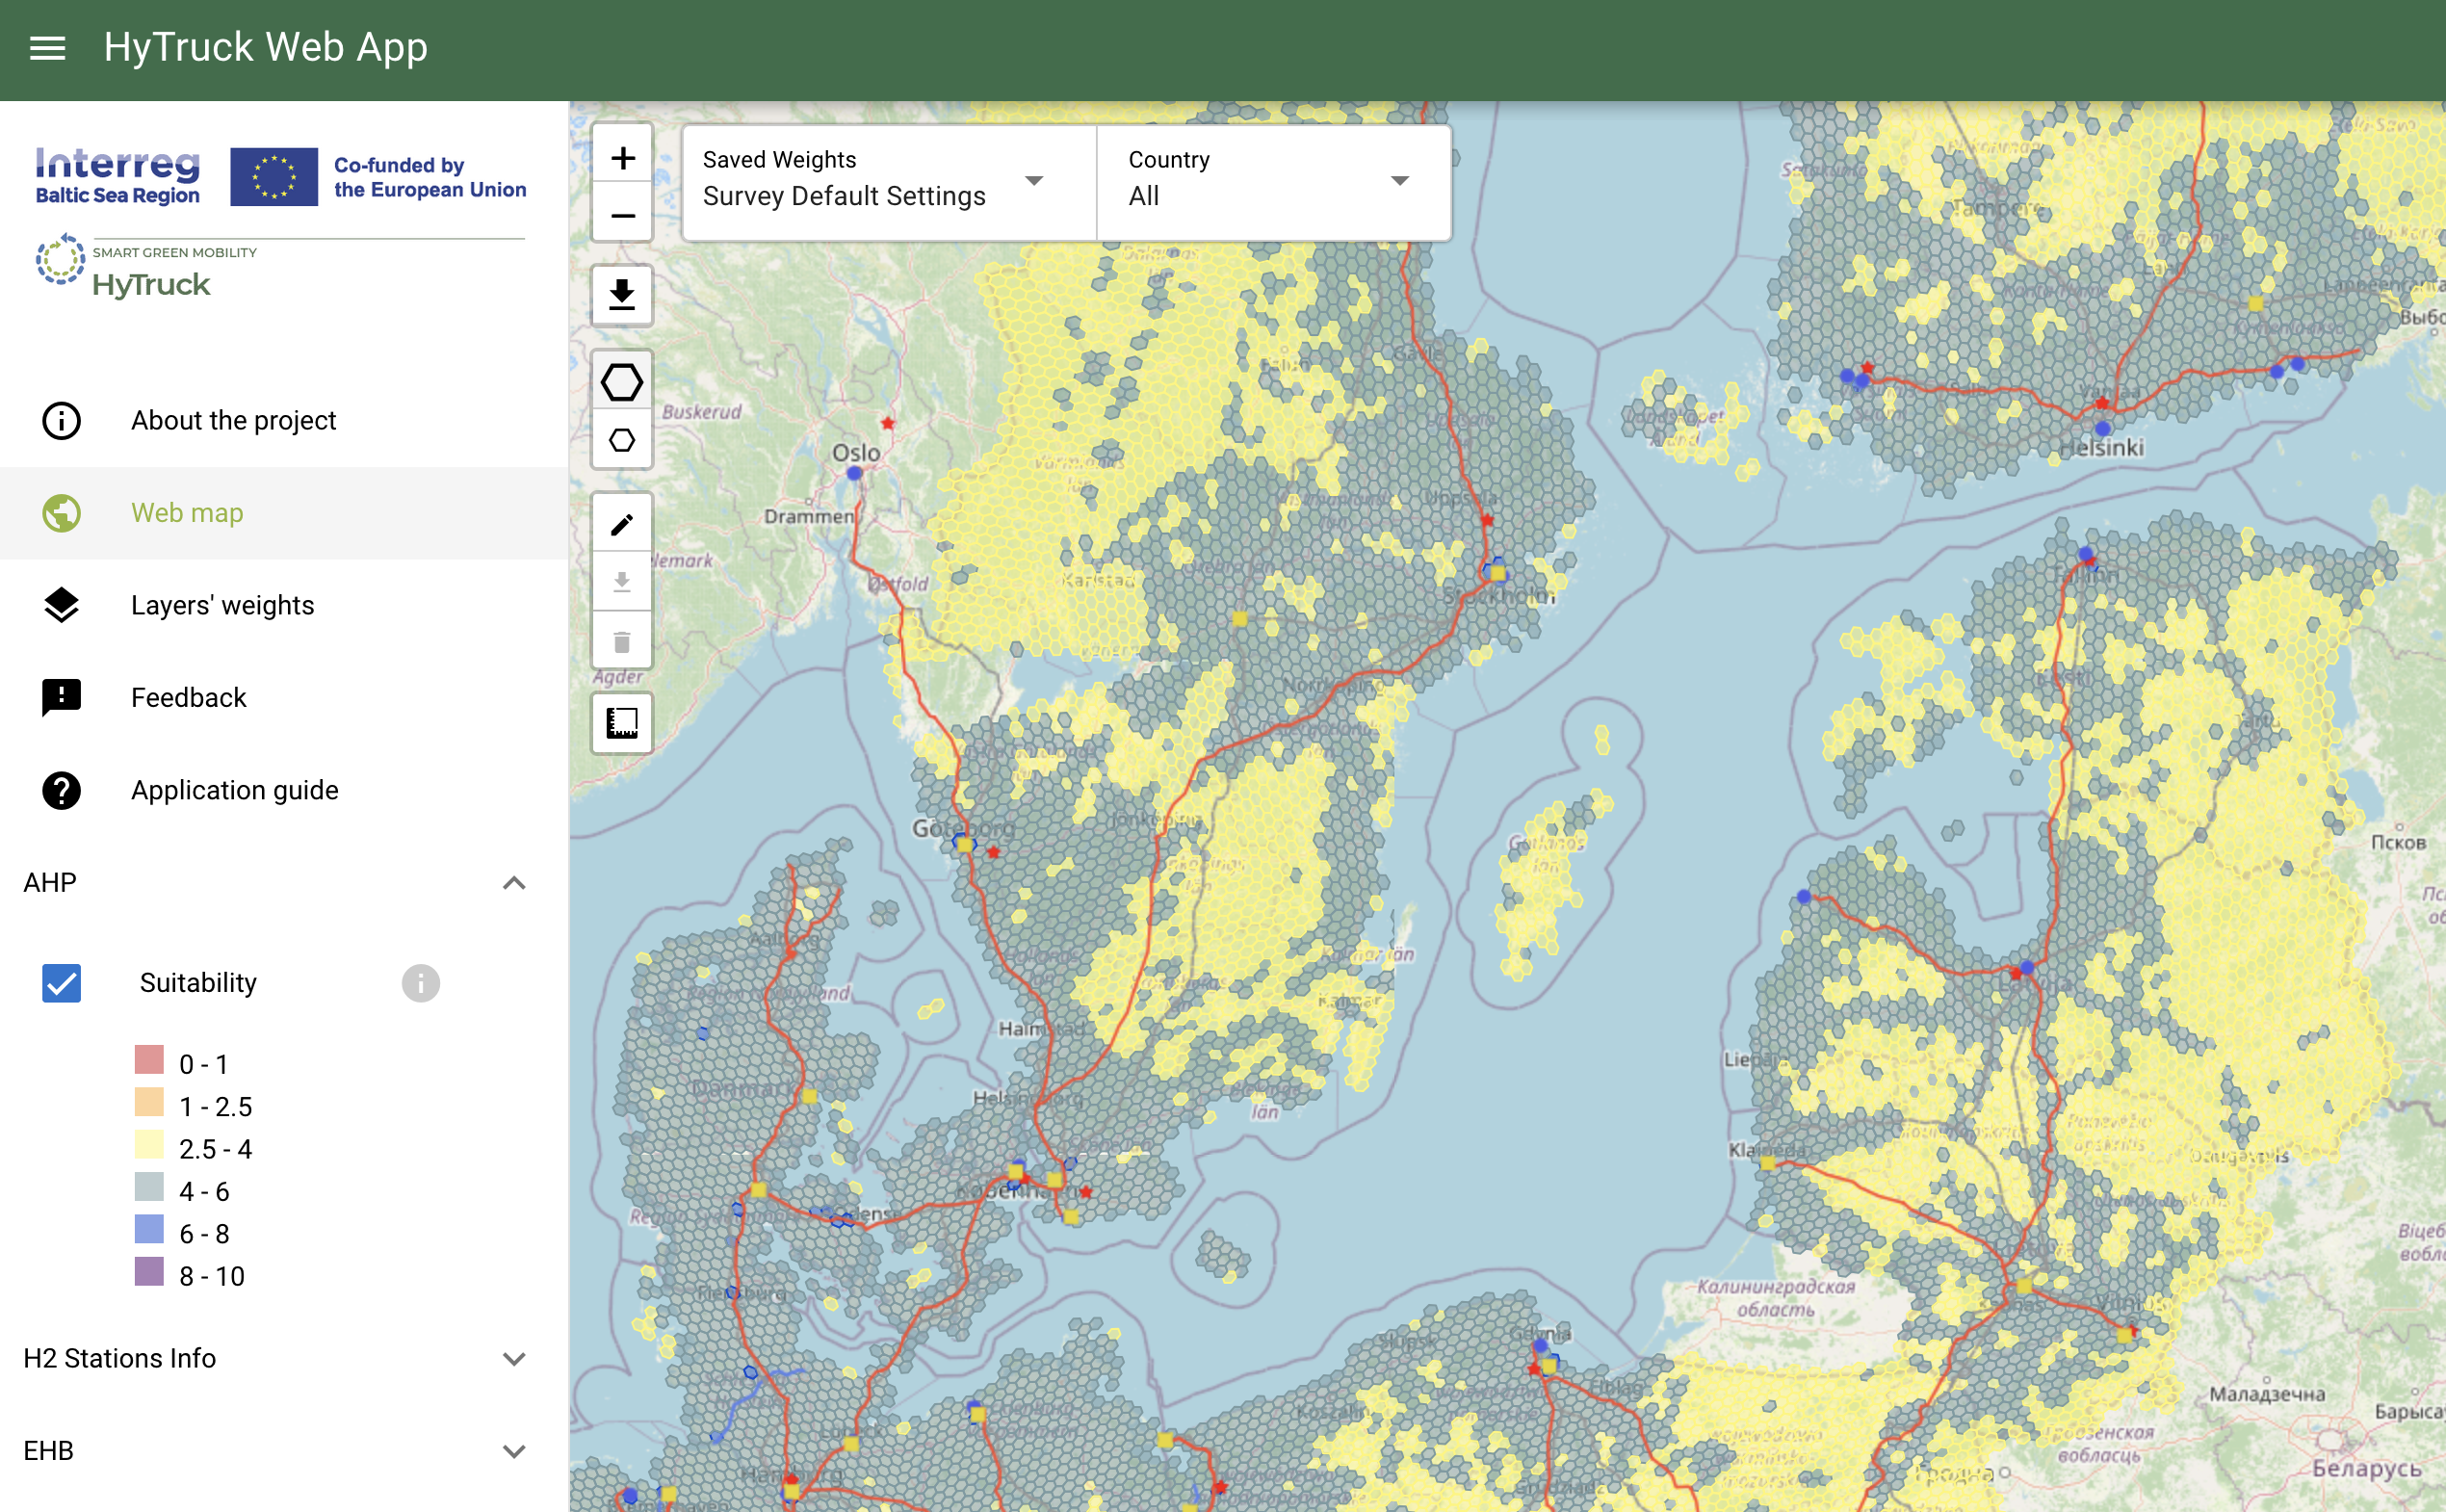Uncheck the Suitability layer checkbox
The image size is (2446, 1512).
pyautogui.click(x=62, y=983)
